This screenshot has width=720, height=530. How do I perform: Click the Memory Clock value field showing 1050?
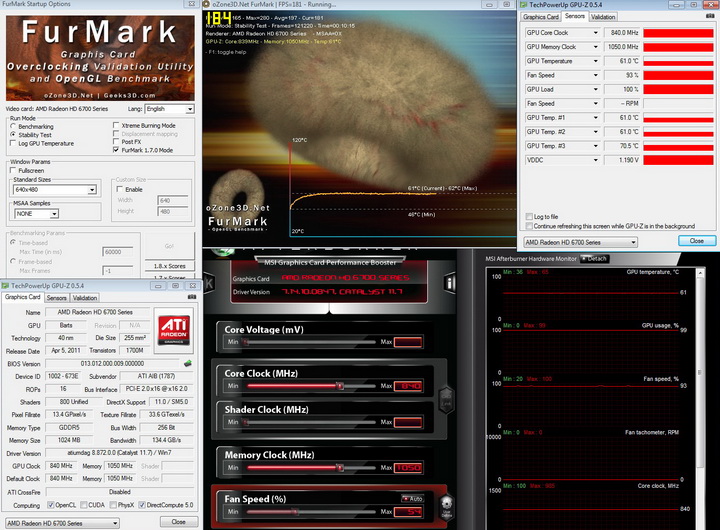(408, 468)
